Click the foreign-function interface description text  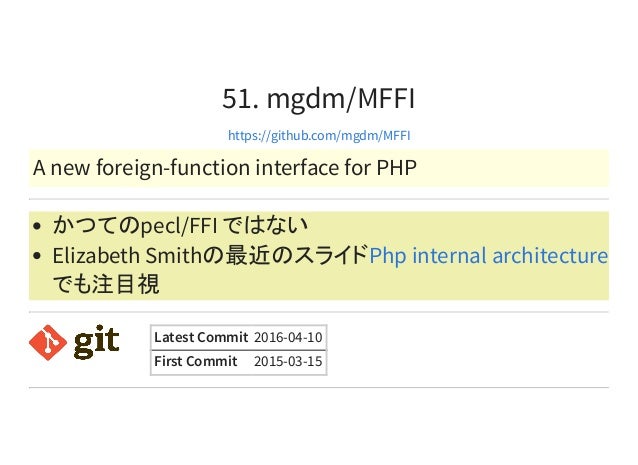click(225, 168)
